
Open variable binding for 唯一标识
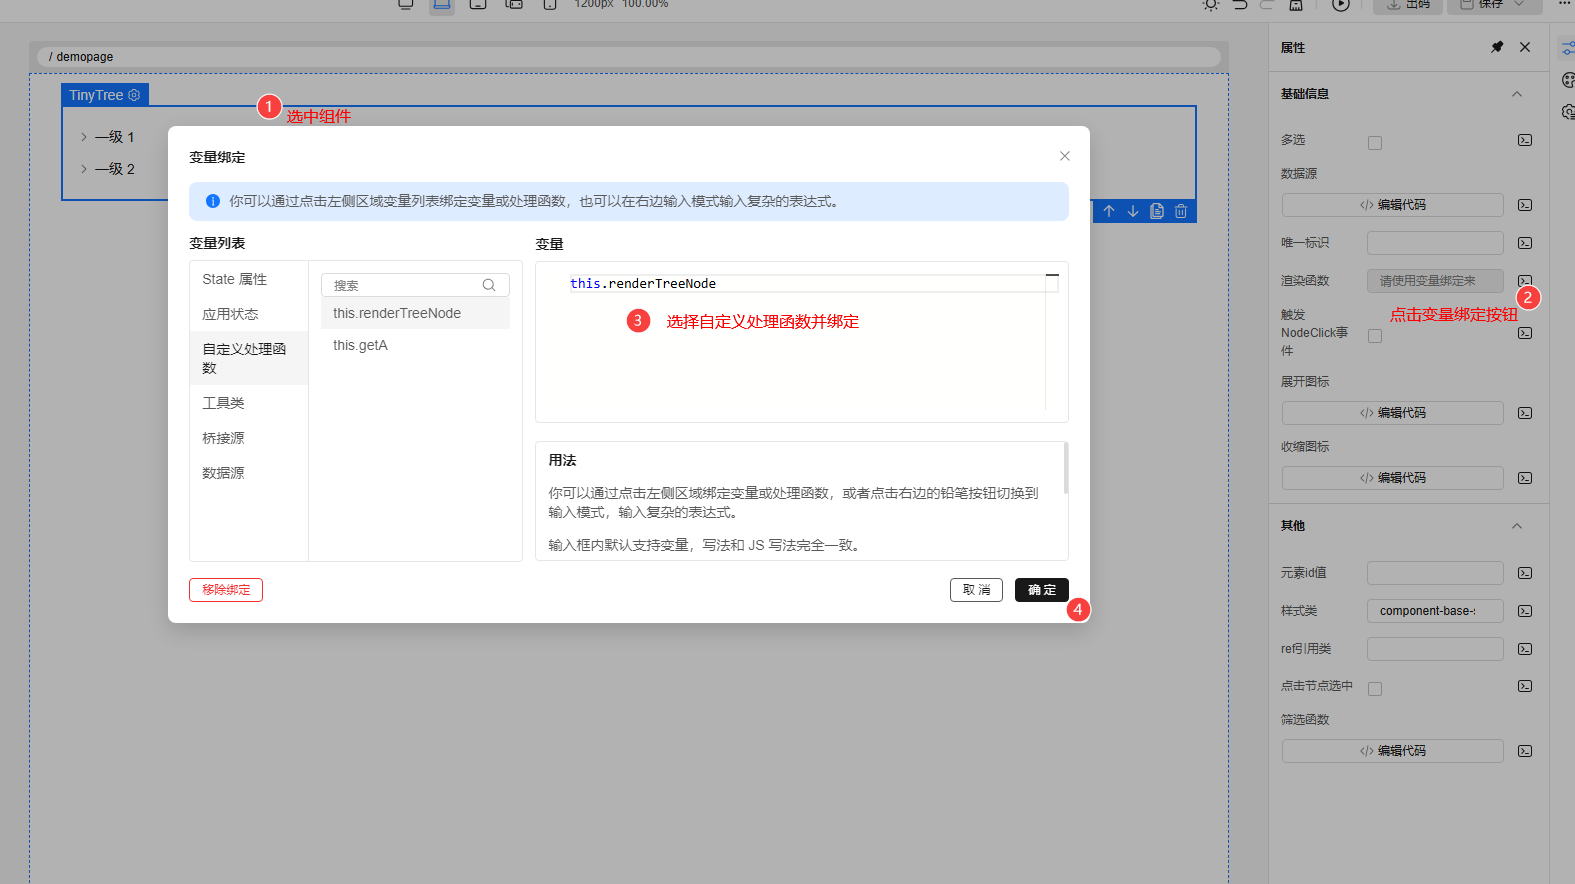(1525, 243)
